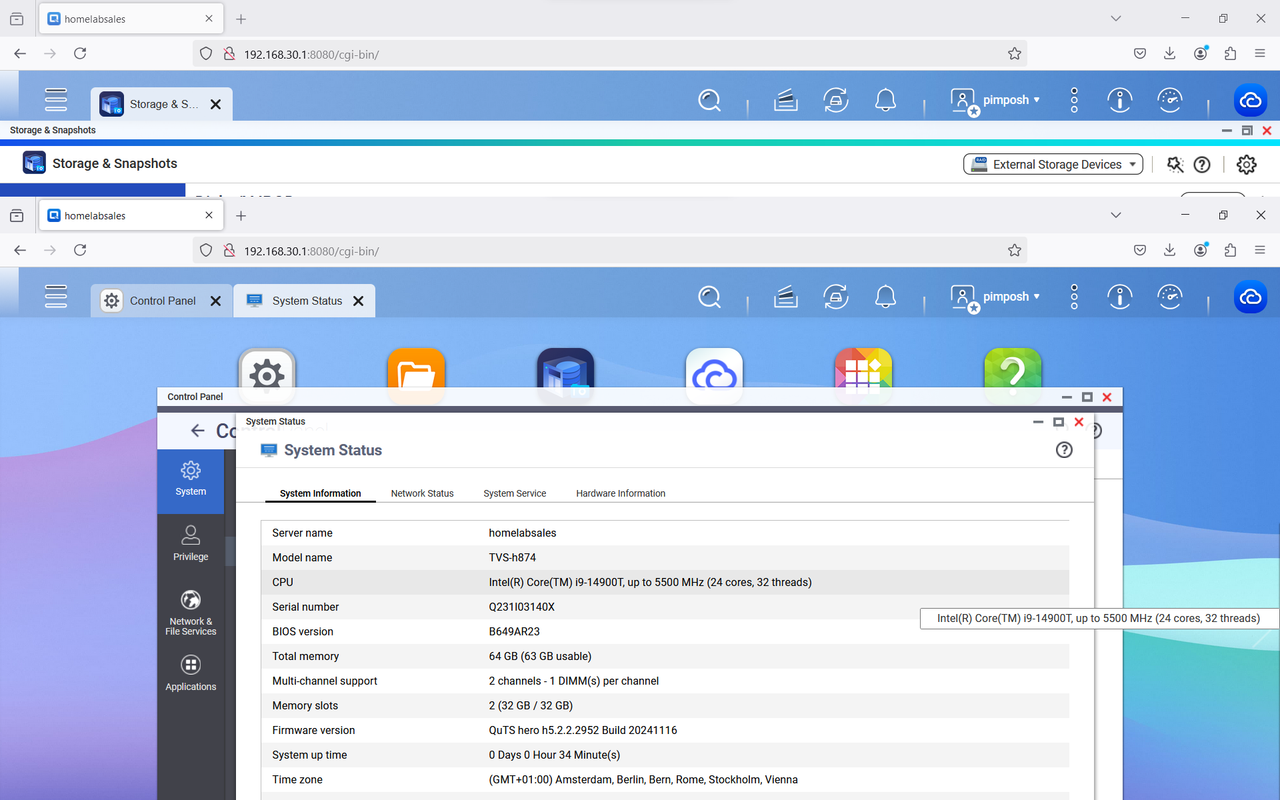The image size is (1280, 800).
Task: Select Network & File Services sidebar category
Action: click(x=190, y=613)
